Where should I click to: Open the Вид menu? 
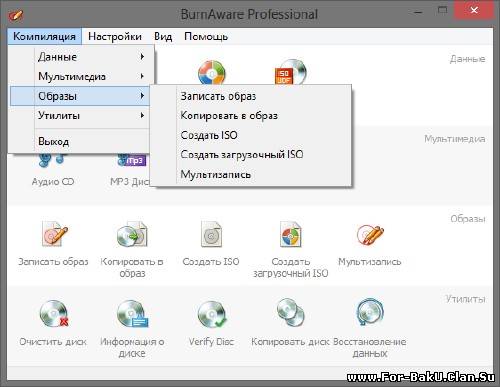[163, 36]
